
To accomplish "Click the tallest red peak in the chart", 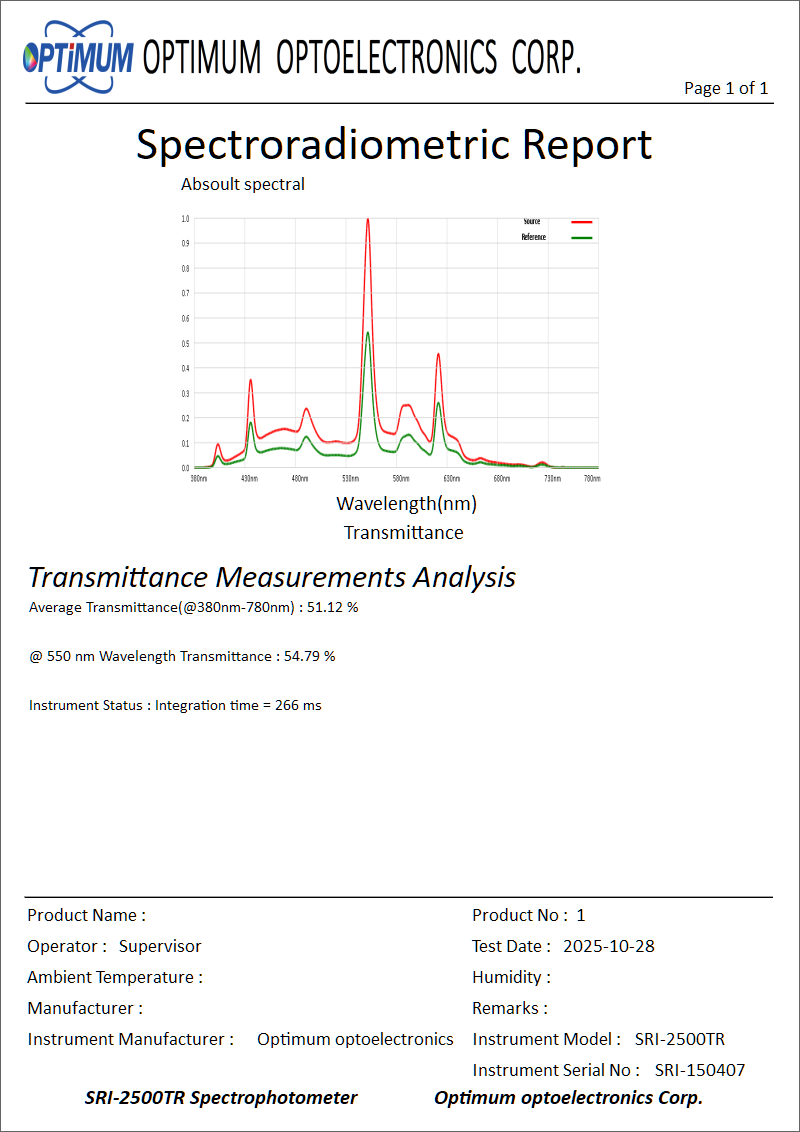I will 368,222.
